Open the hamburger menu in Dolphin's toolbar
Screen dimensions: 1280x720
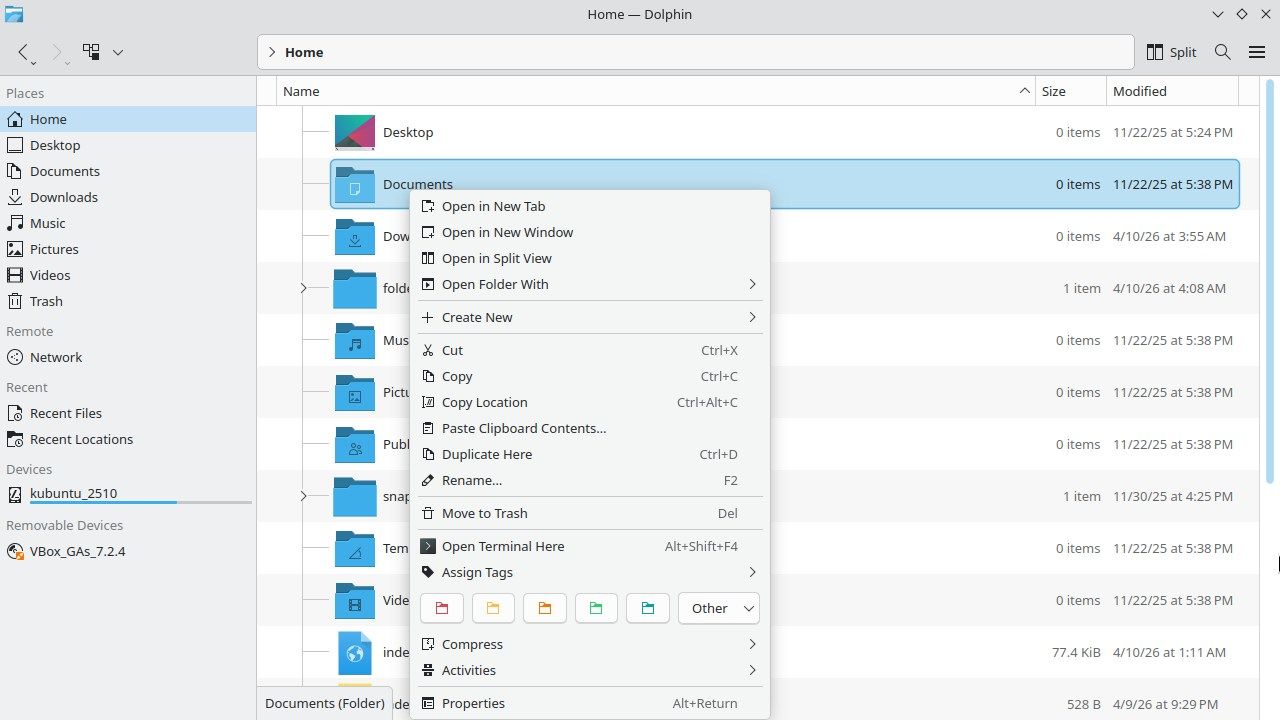point(1257,52)
